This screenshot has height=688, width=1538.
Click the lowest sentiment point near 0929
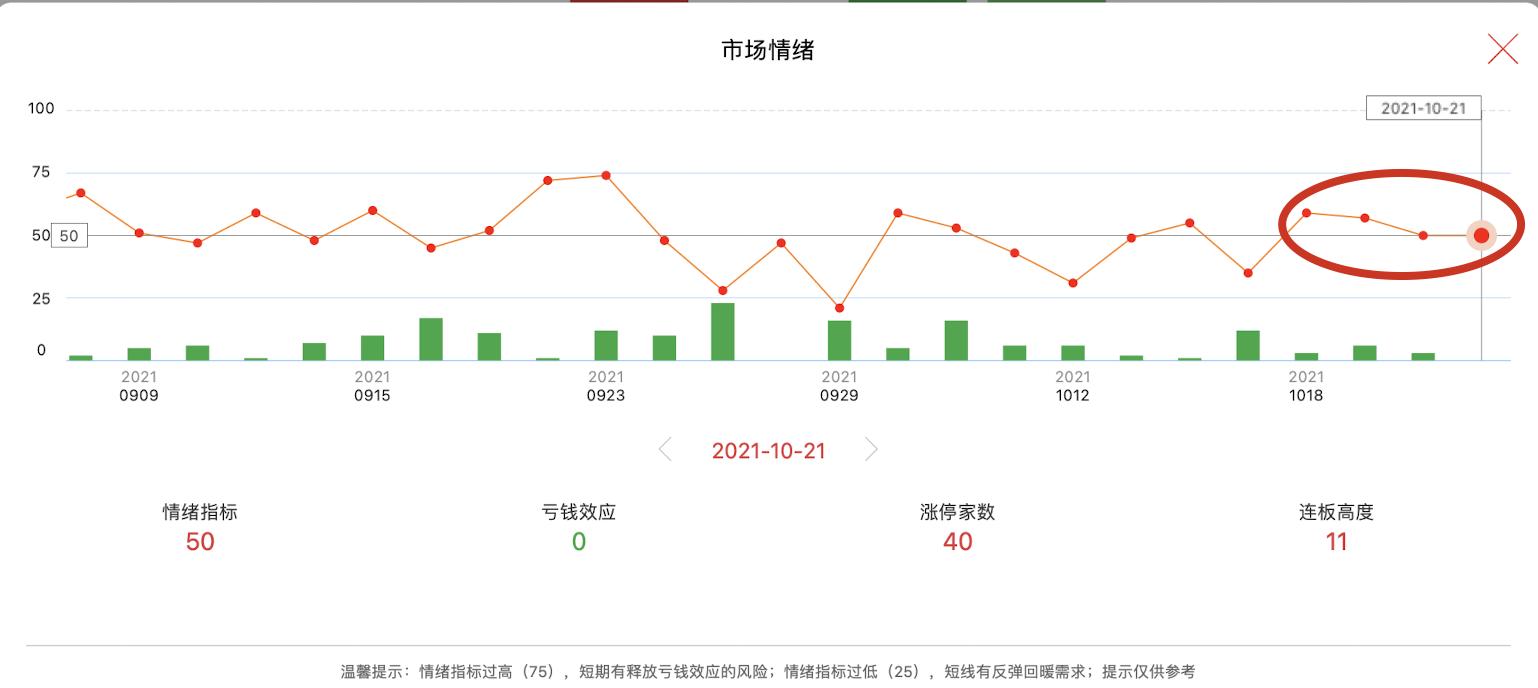click(x=840, y=307)
